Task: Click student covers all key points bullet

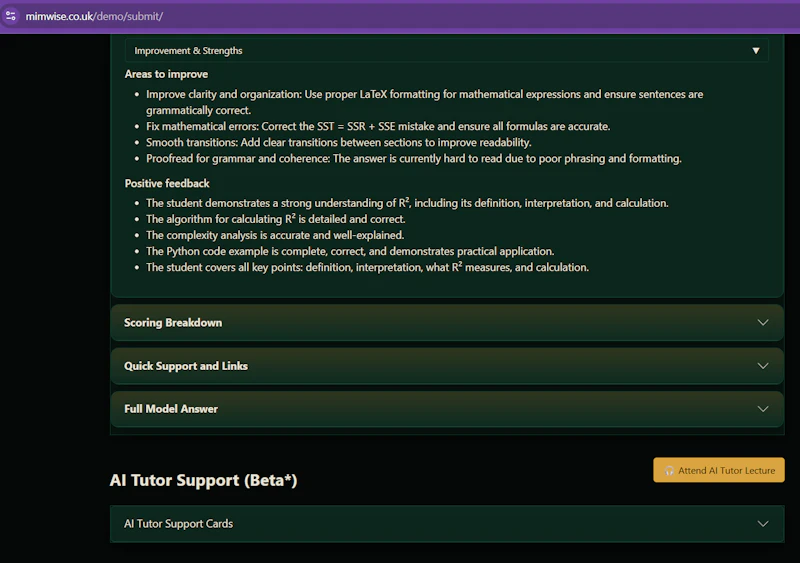Action: [367, 267]
